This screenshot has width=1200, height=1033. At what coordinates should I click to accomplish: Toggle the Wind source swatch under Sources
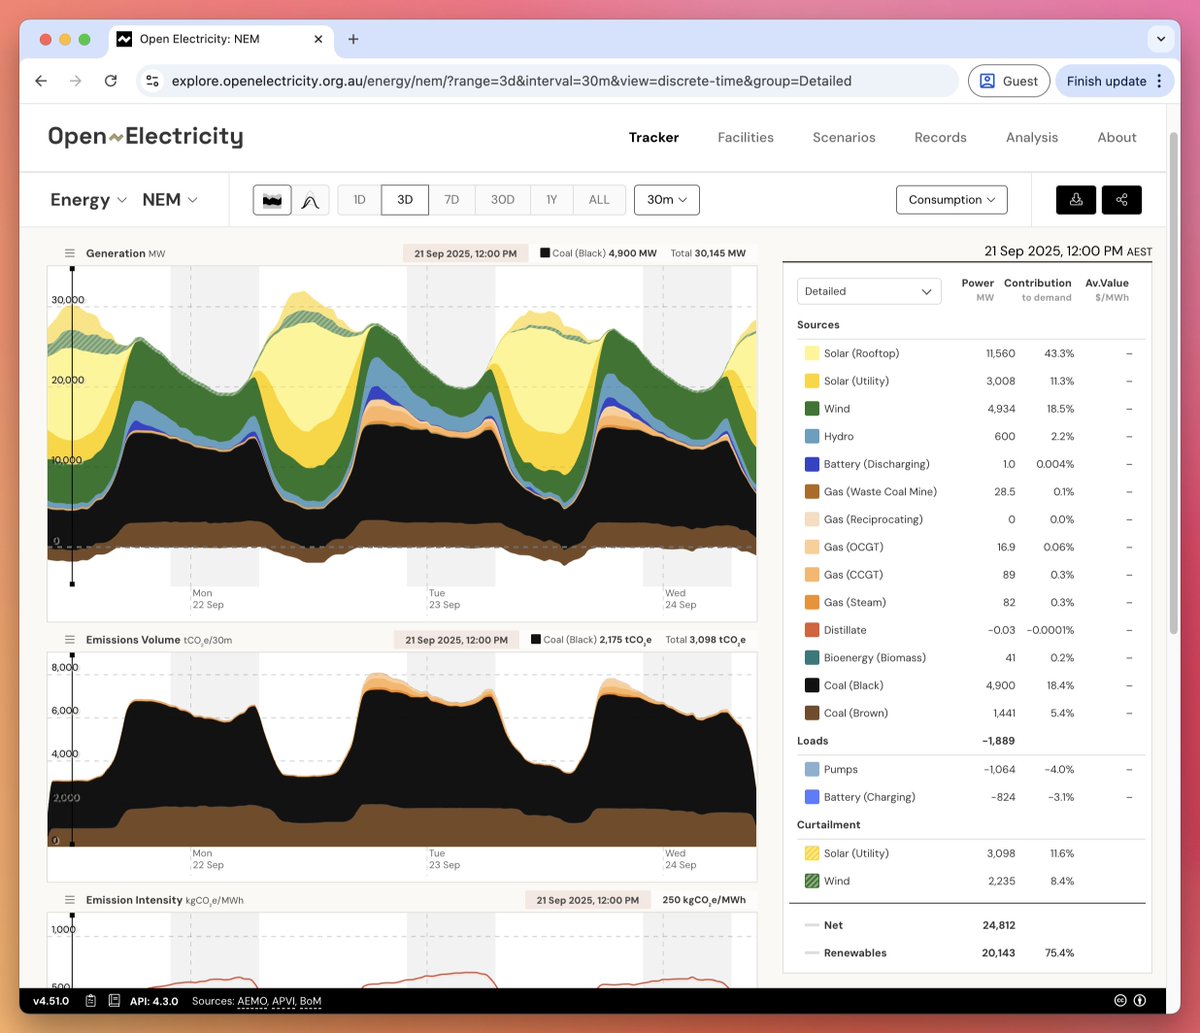point(812,409)
